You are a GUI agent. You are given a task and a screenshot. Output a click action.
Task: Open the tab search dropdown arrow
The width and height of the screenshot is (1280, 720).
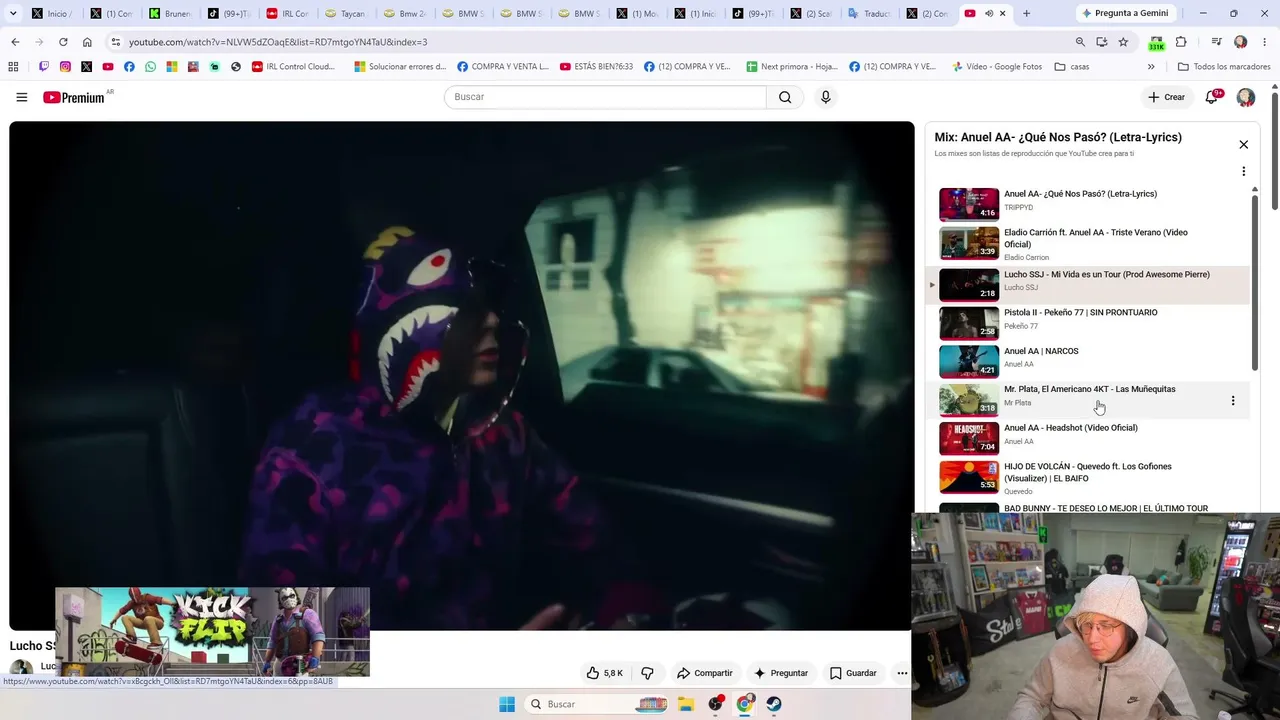coord(13,14)
